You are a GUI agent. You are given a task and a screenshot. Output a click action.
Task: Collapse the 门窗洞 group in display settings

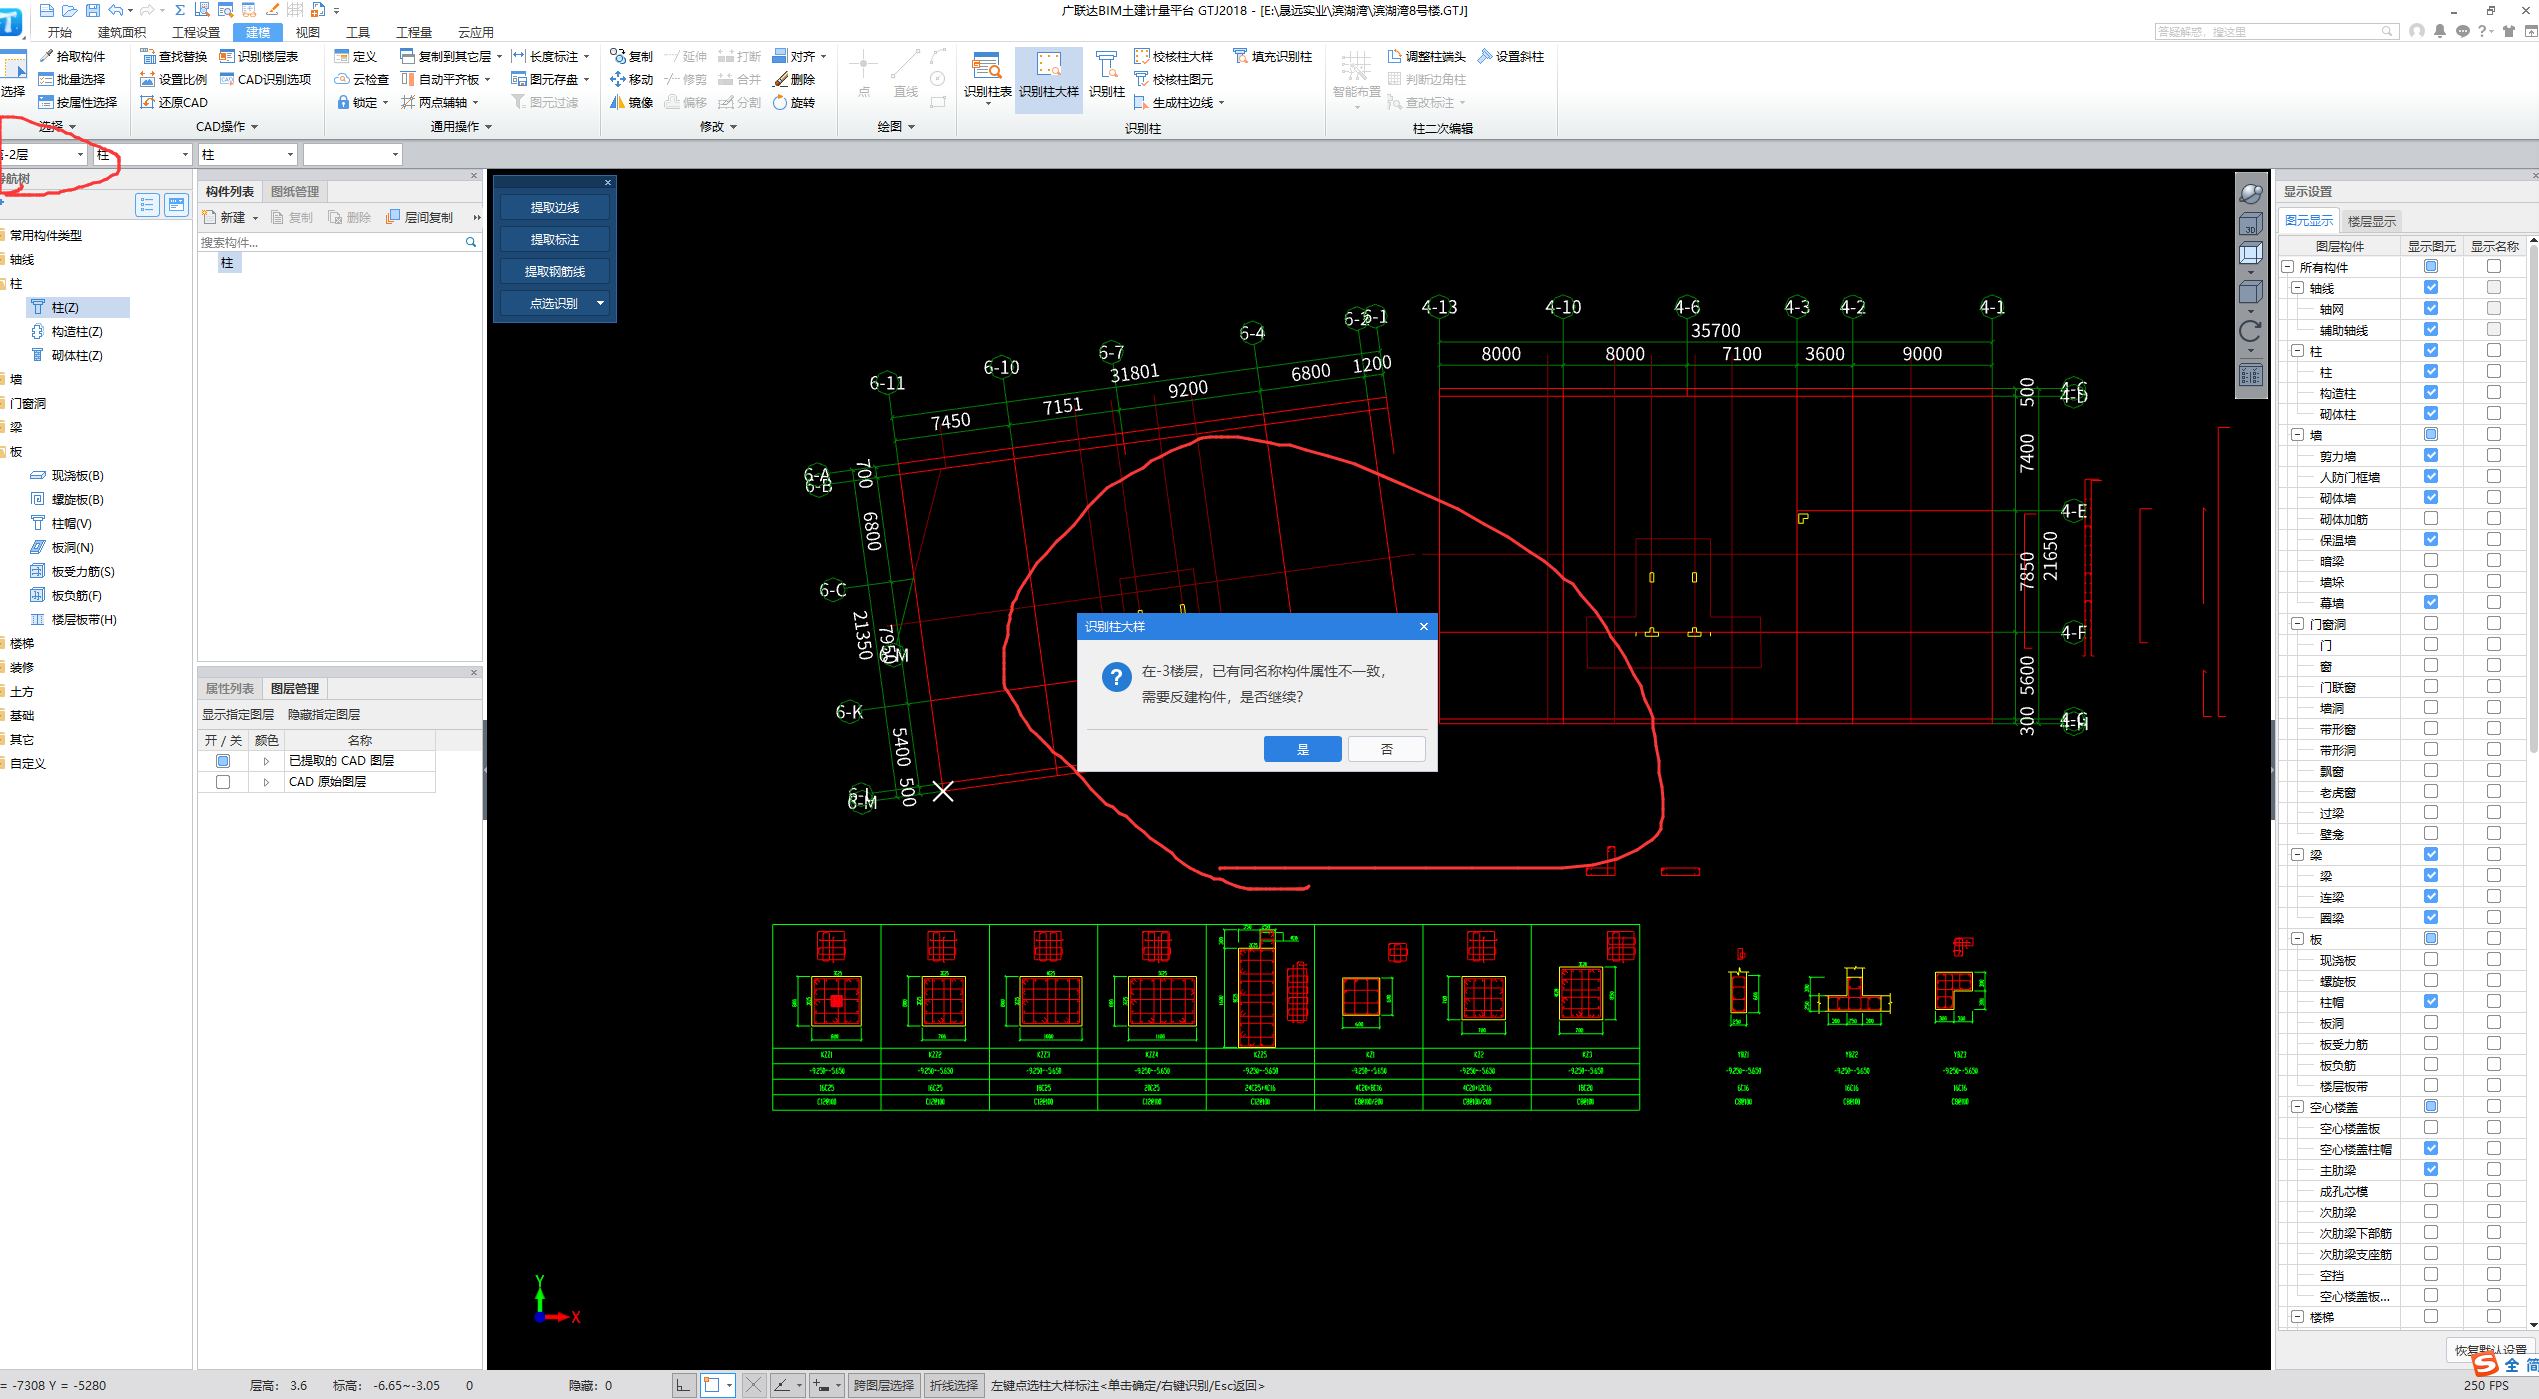tap(2298, 624)
